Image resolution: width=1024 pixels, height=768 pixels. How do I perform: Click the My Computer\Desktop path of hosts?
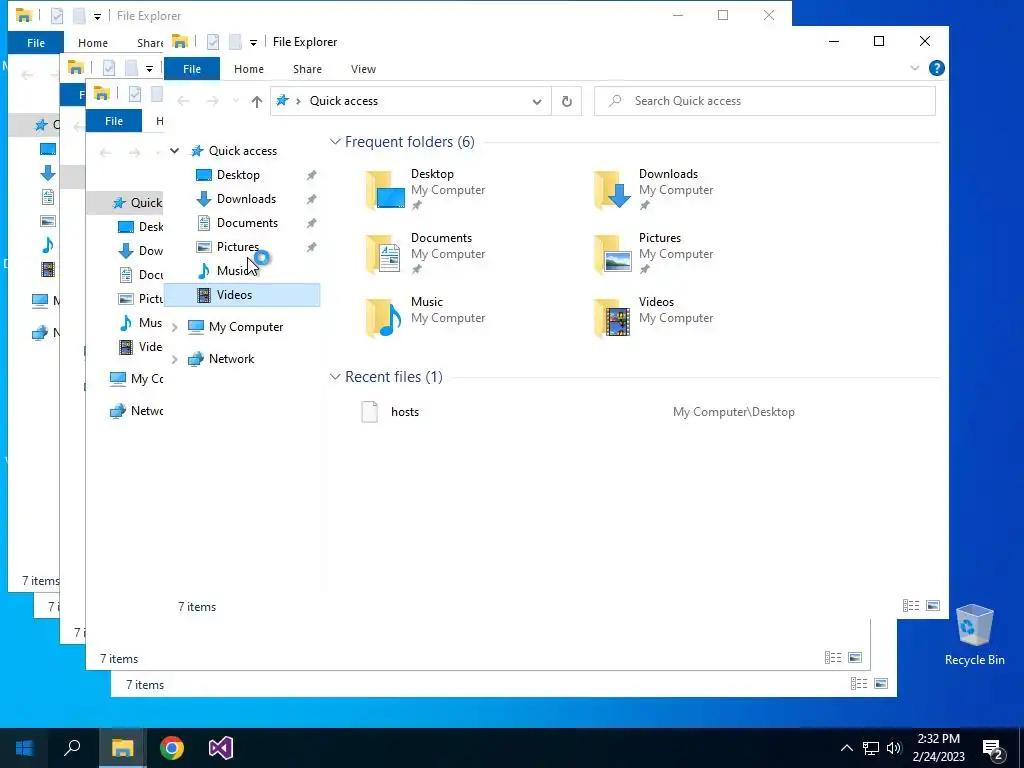coord(733,412)
